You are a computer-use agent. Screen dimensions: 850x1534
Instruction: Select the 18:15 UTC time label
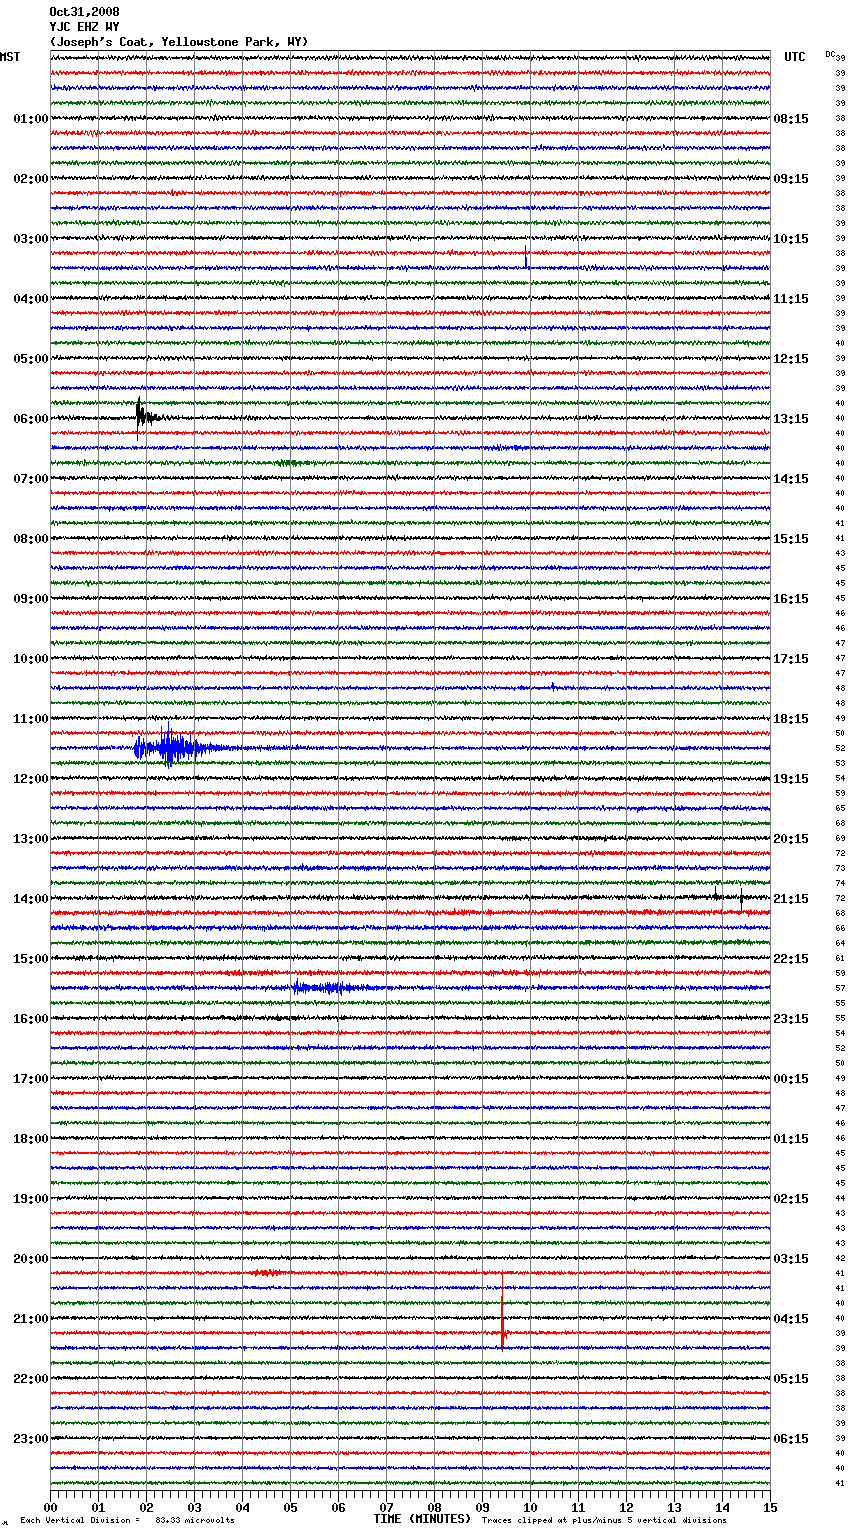[x=791, y=719]
